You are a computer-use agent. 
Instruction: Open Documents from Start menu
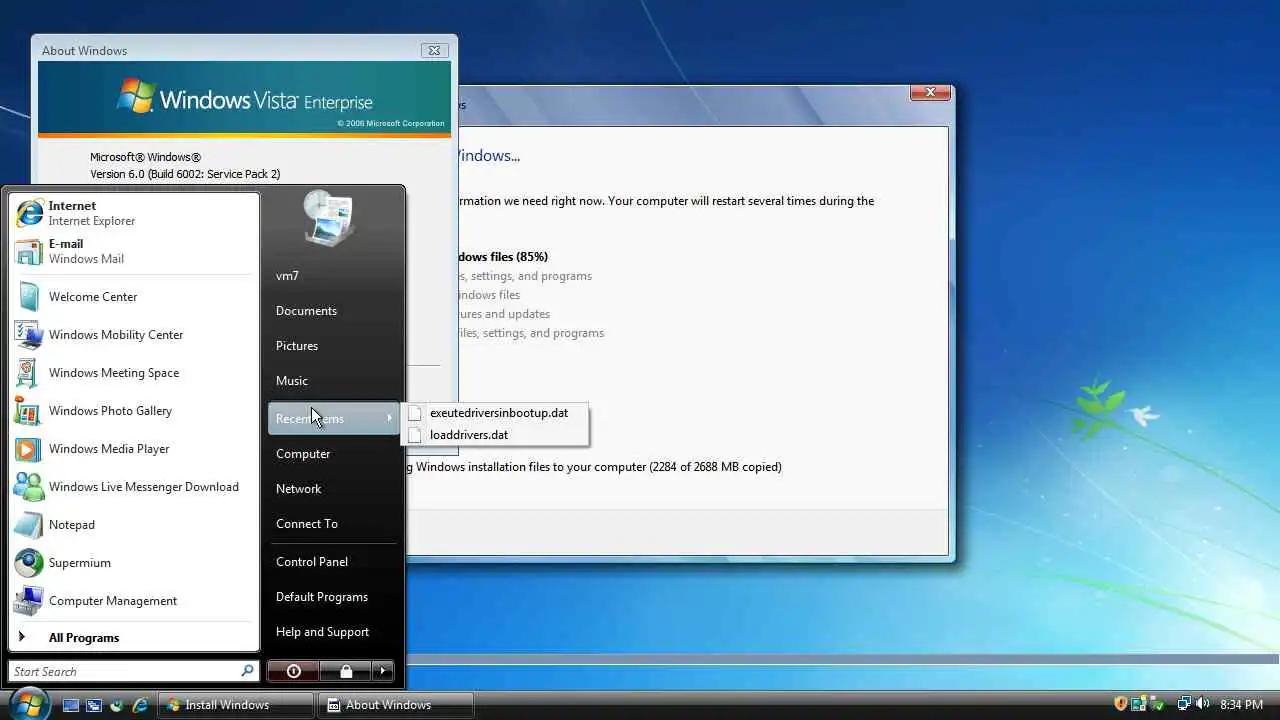(334, 311)
